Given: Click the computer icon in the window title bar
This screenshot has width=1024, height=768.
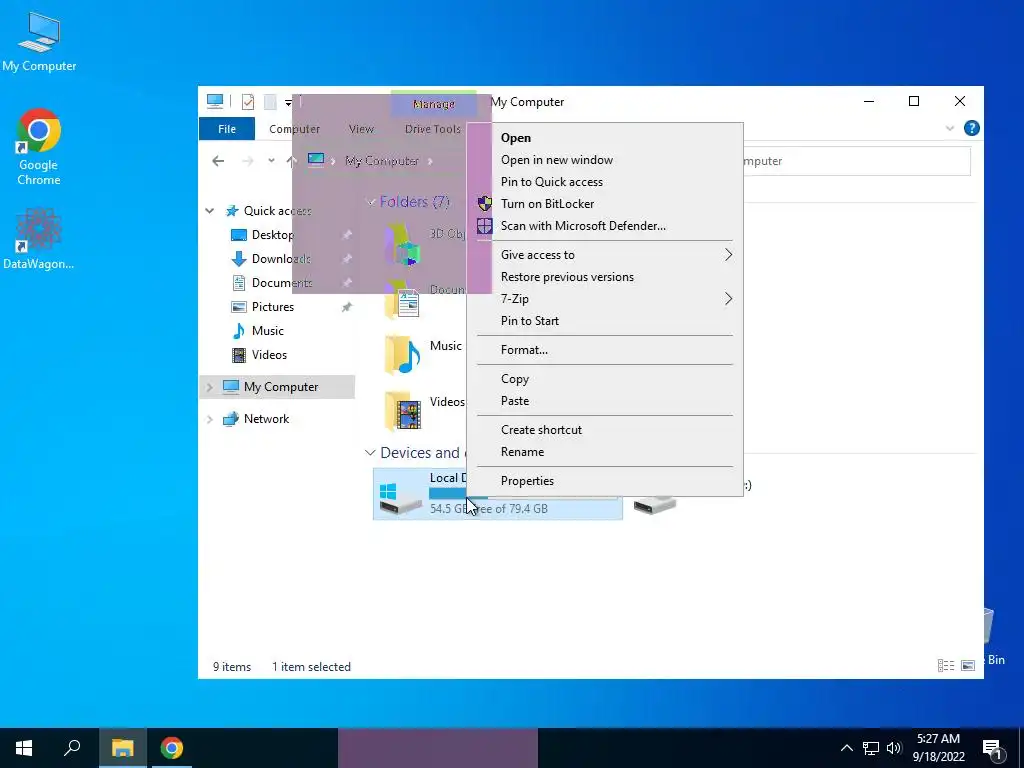Looking at the screenshot, I should coord(215,101).
